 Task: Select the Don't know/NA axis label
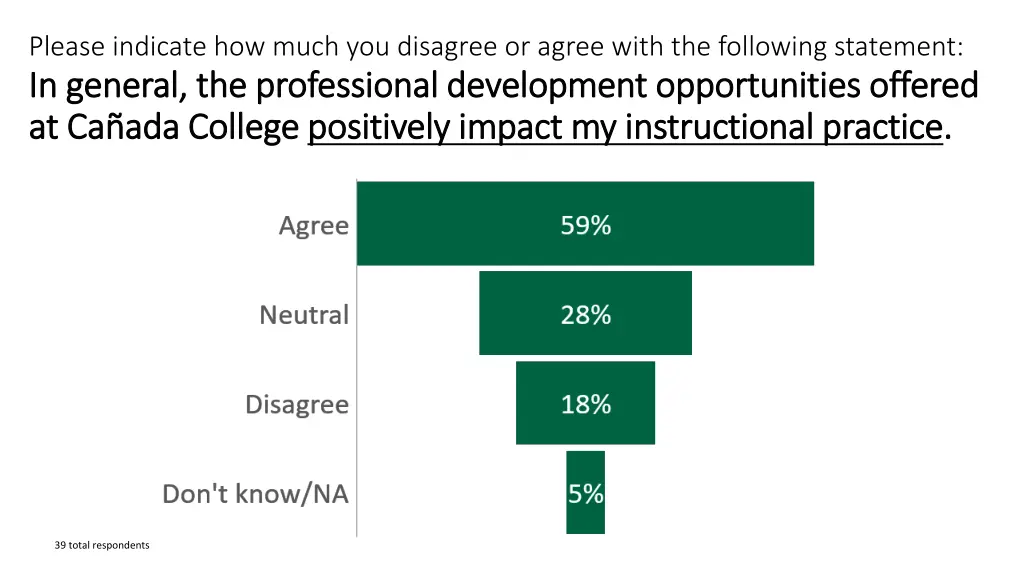(255, 494)
